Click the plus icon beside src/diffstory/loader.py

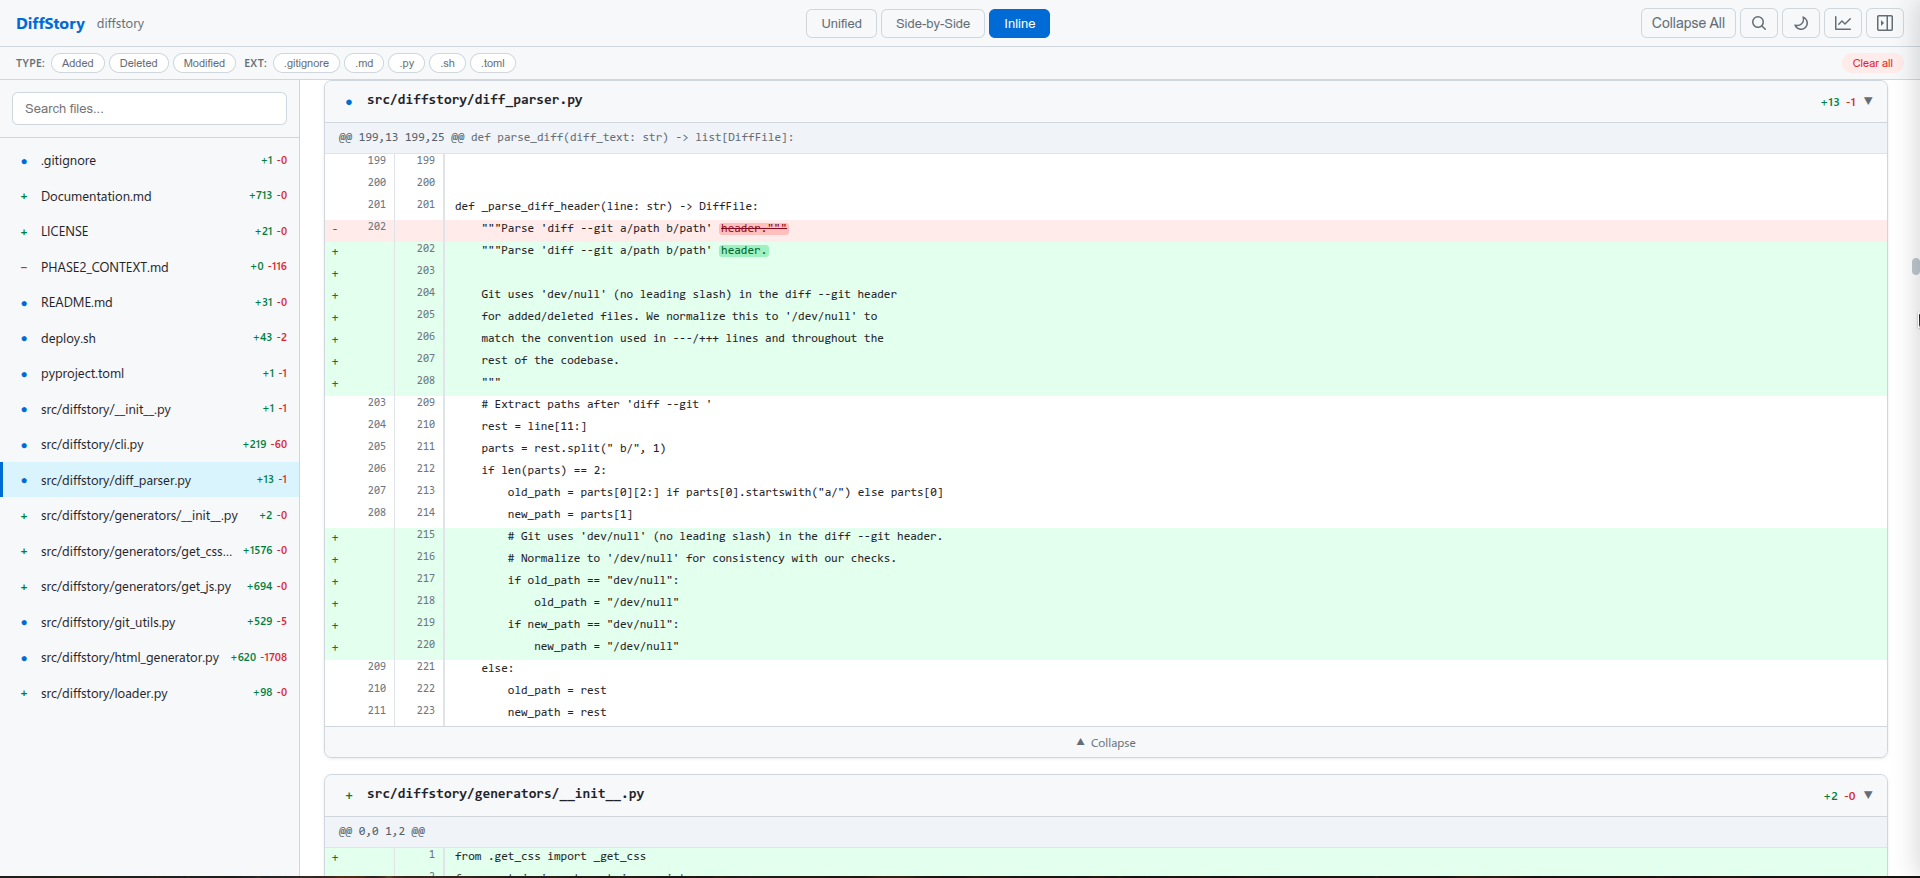pyautogui.click(x=24, y=693)
